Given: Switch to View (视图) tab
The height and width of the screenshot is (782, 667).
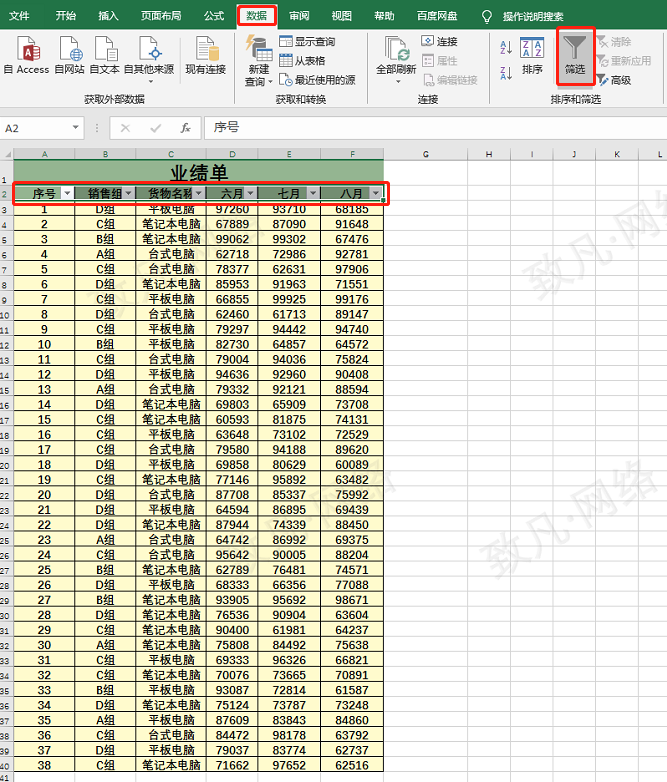Looking at the screenshot, I should pyautogui.click(x=342, y=16).
